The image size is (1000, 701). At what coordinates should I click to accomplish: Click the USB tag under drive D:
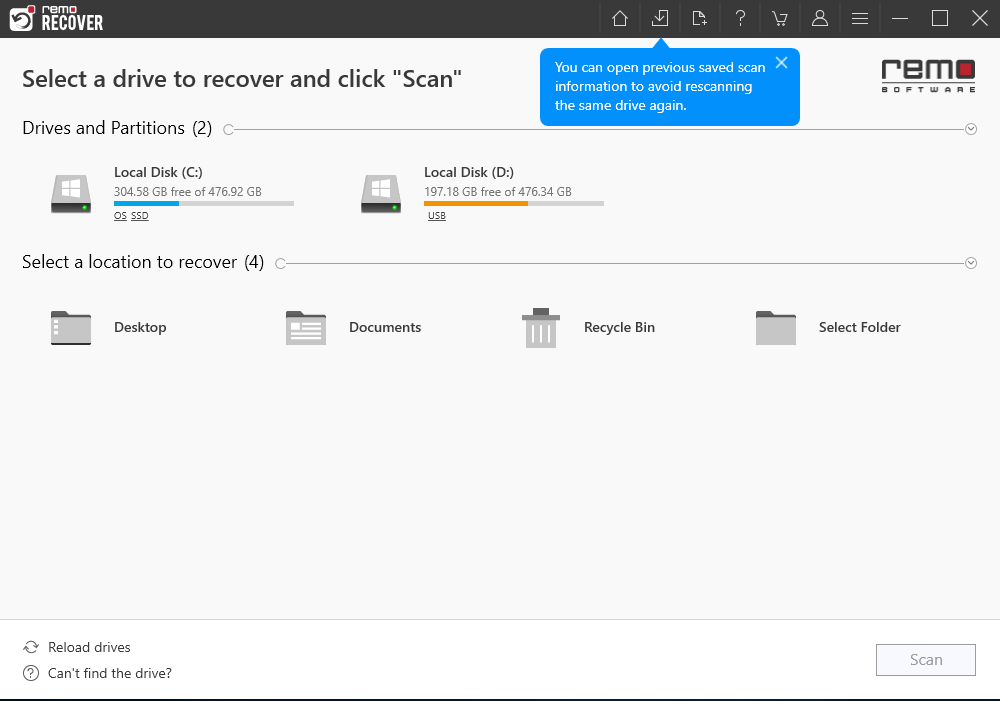437,216
